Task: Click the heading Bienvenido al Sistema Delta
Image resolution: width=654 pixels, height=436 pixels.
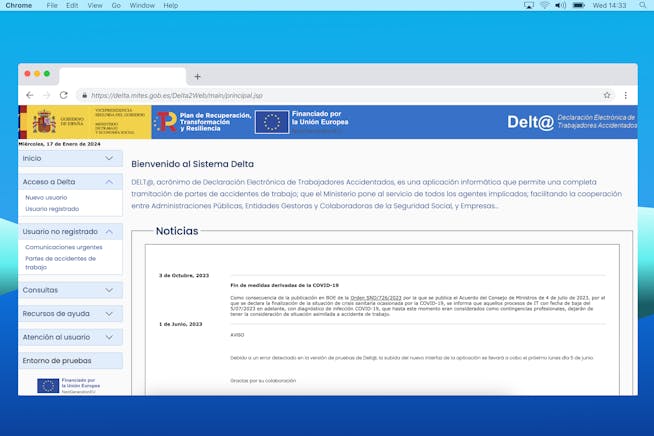Action: [192, 164]
